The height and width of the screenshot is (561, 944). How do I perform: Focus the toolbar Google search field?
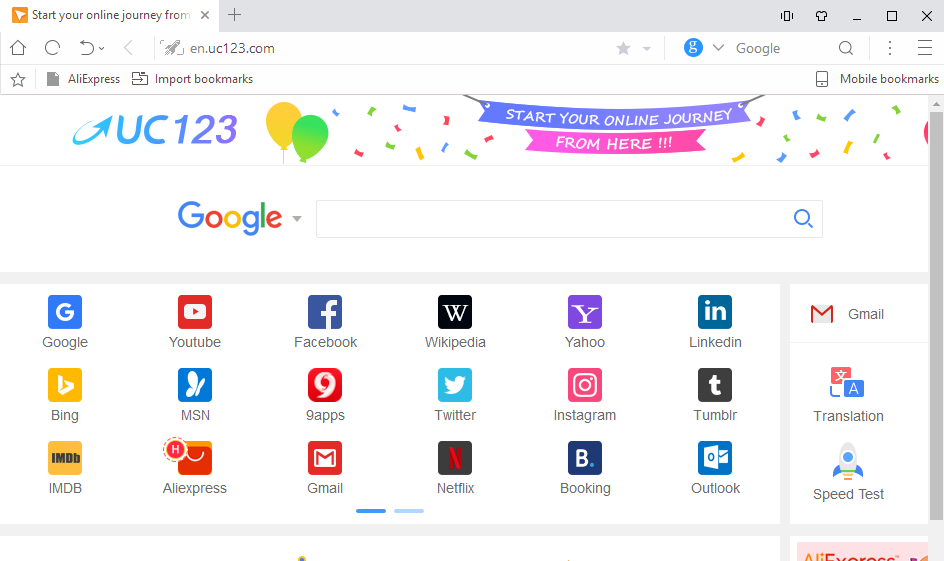click(780, 48)
